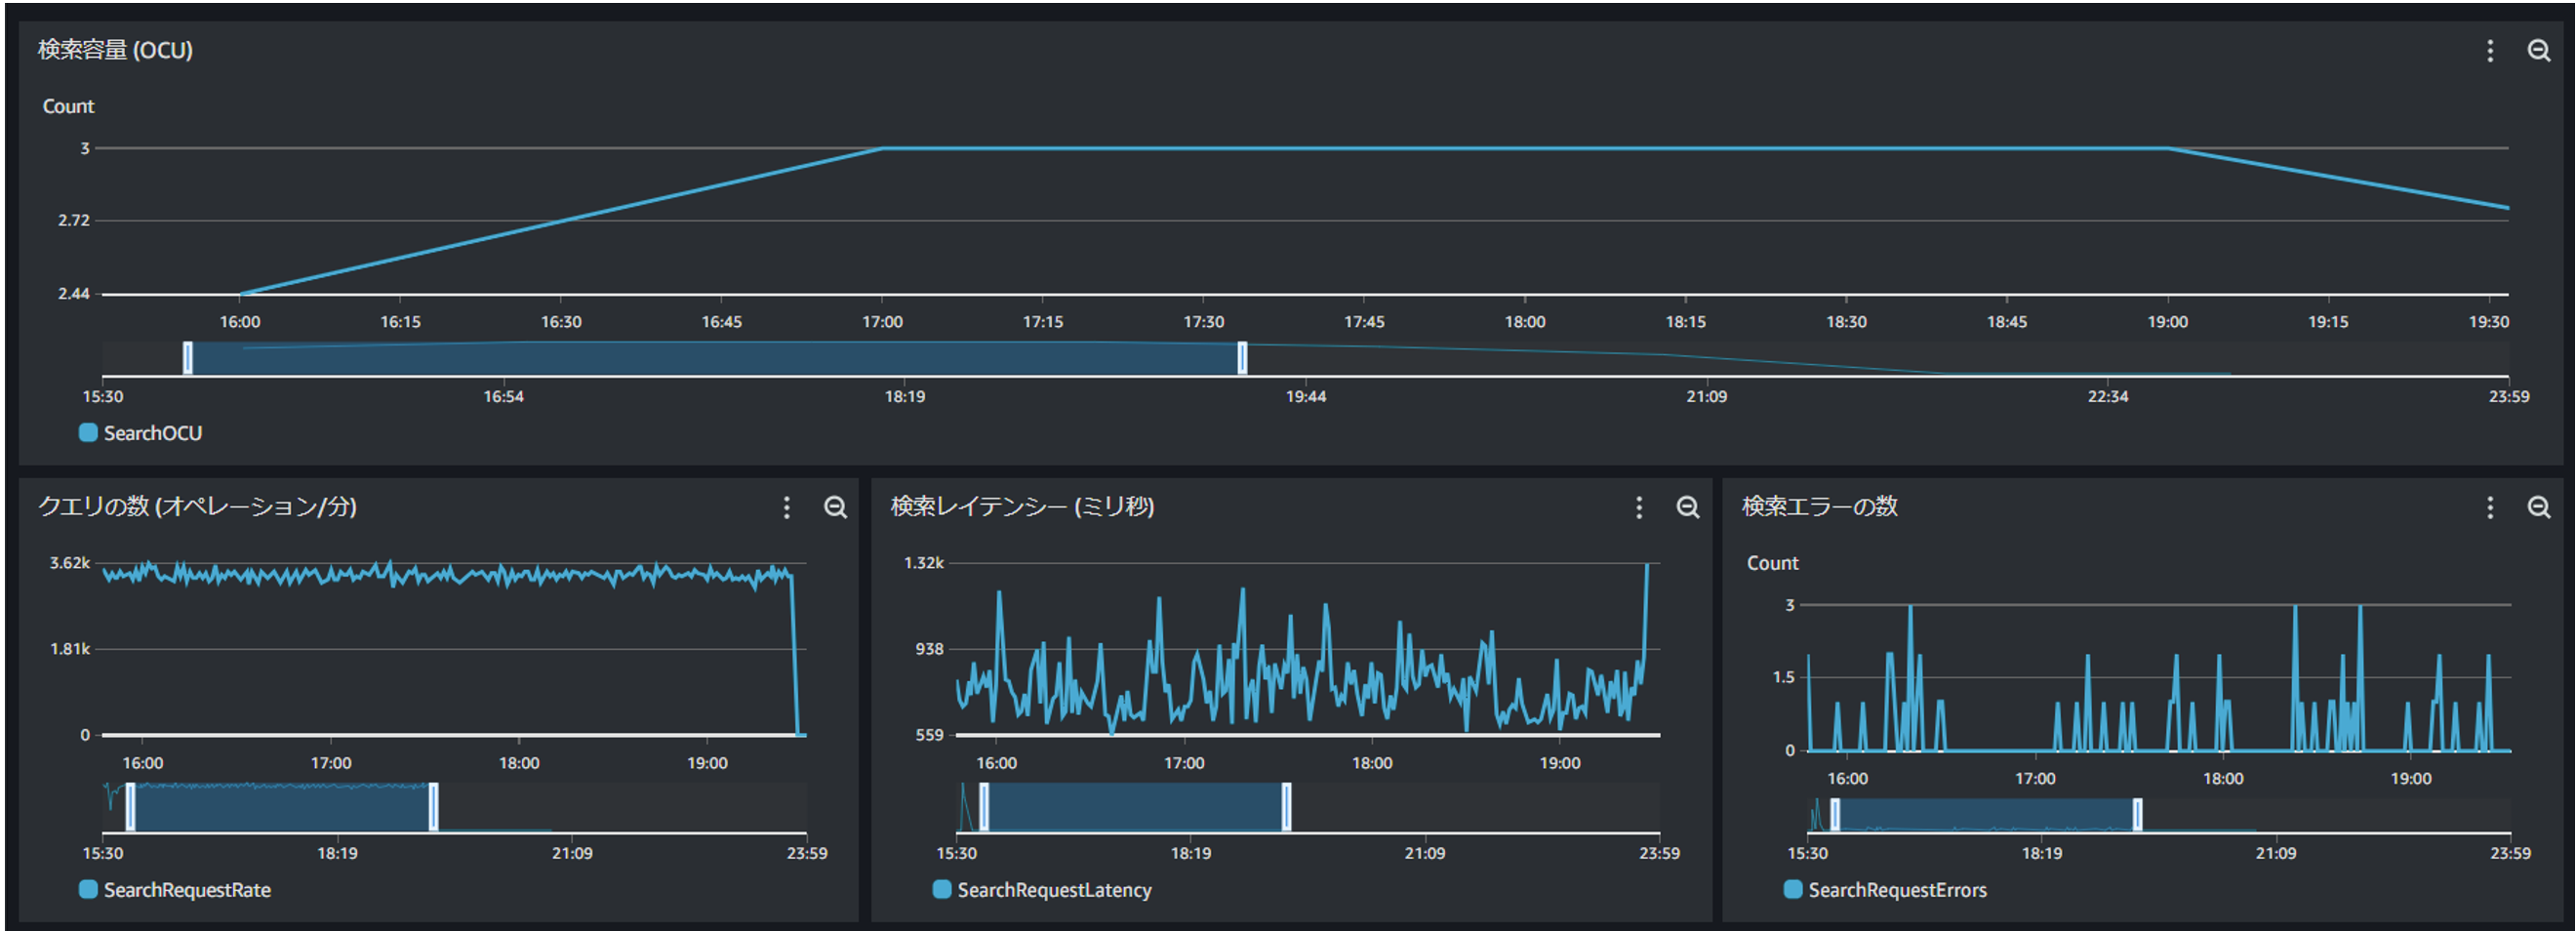
Task: Open the 検索レイテンシー panel three-dot menu
Action: 1638,508
